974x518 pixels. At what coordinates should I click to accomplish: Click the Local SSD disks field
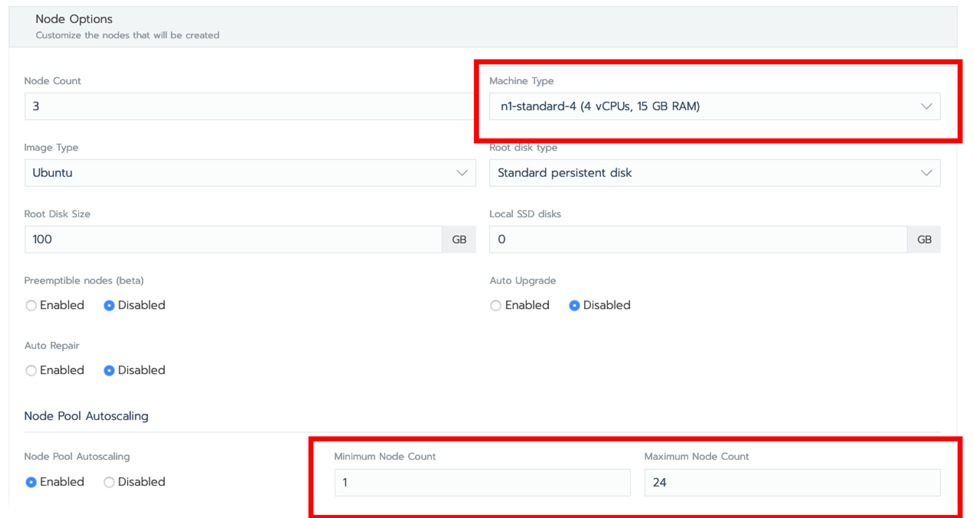coord(698,239)
